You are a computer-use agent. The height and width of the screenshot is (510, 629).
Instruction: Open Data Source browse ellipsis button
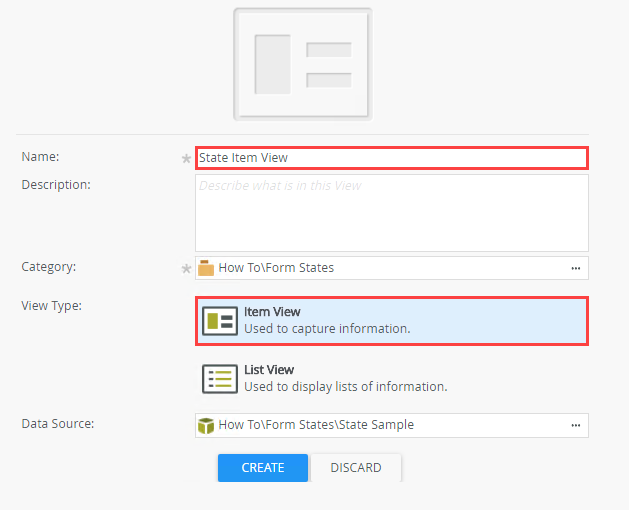click(576, 425)
